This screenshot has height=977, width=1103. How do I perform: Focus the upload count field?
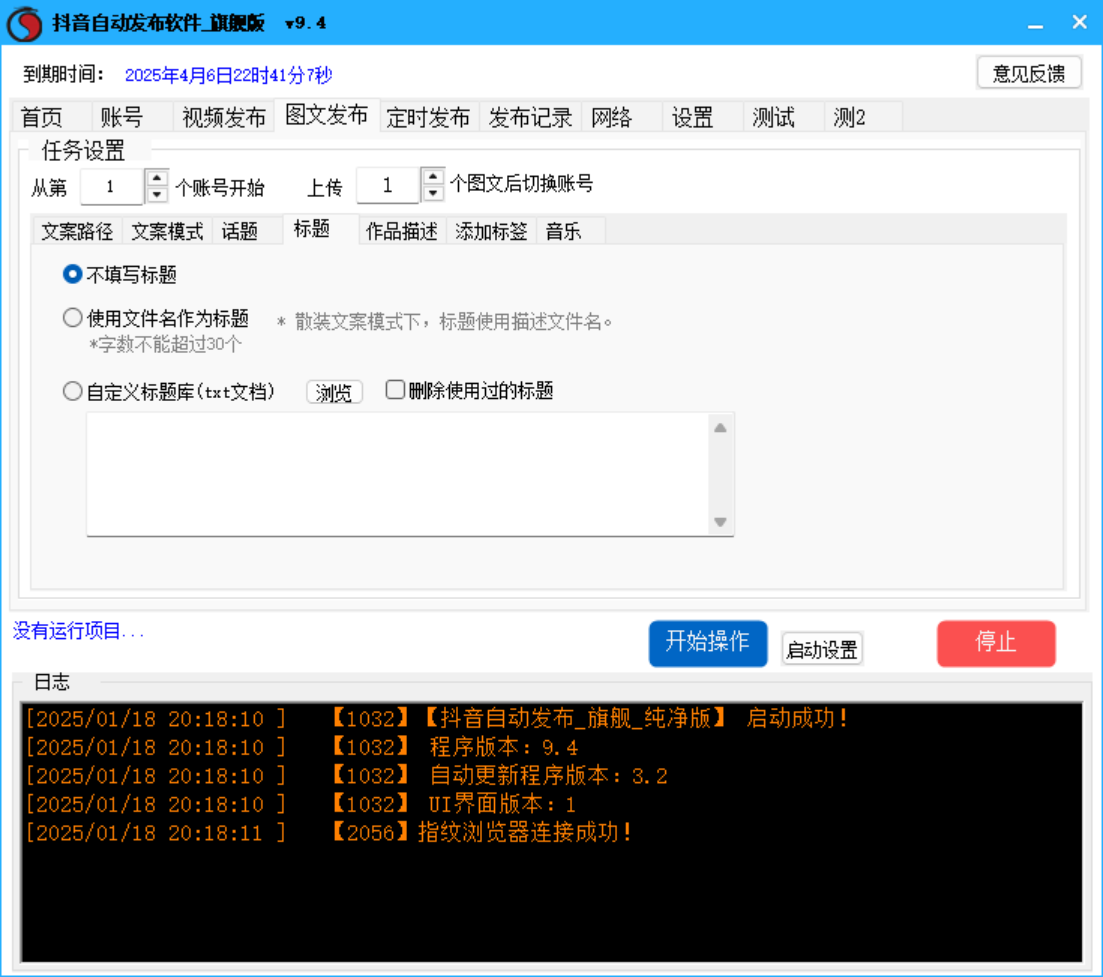(388, 185)
